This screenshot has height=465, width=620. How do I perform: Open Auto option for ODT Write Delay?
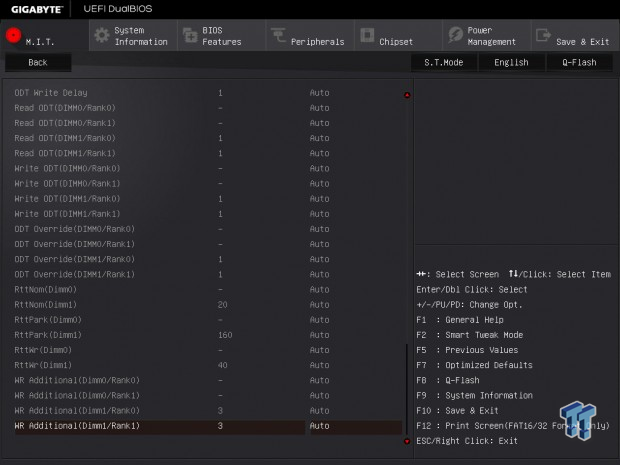click(319, 93)
